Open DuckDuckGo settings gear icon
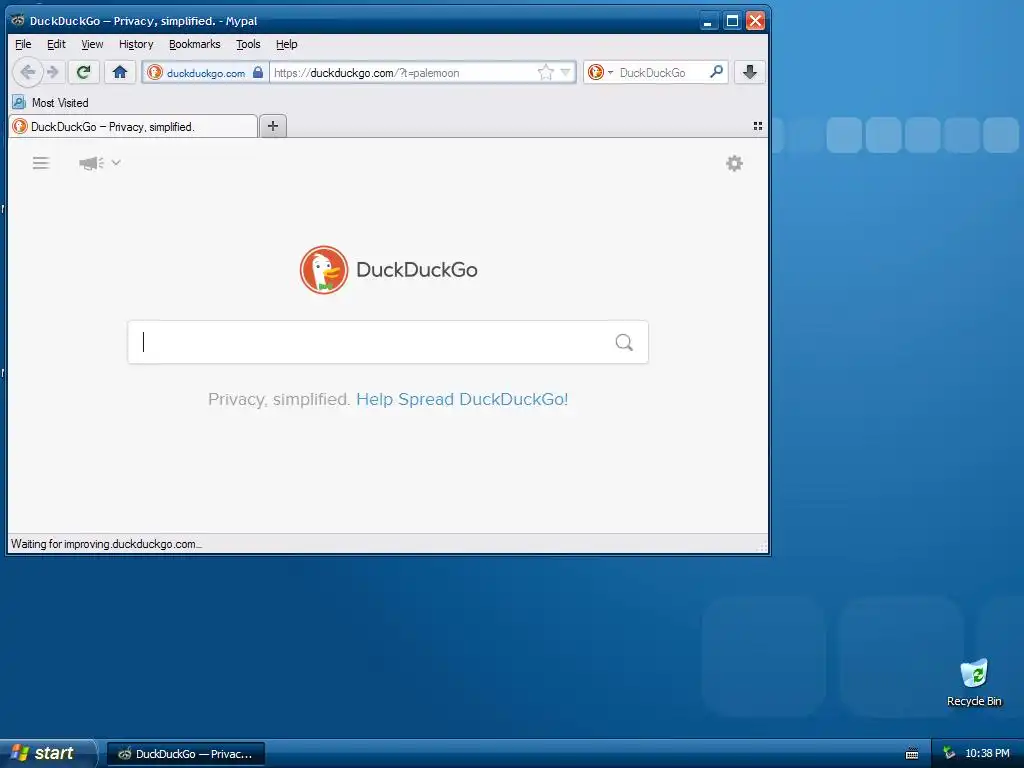 pos(735,163)
